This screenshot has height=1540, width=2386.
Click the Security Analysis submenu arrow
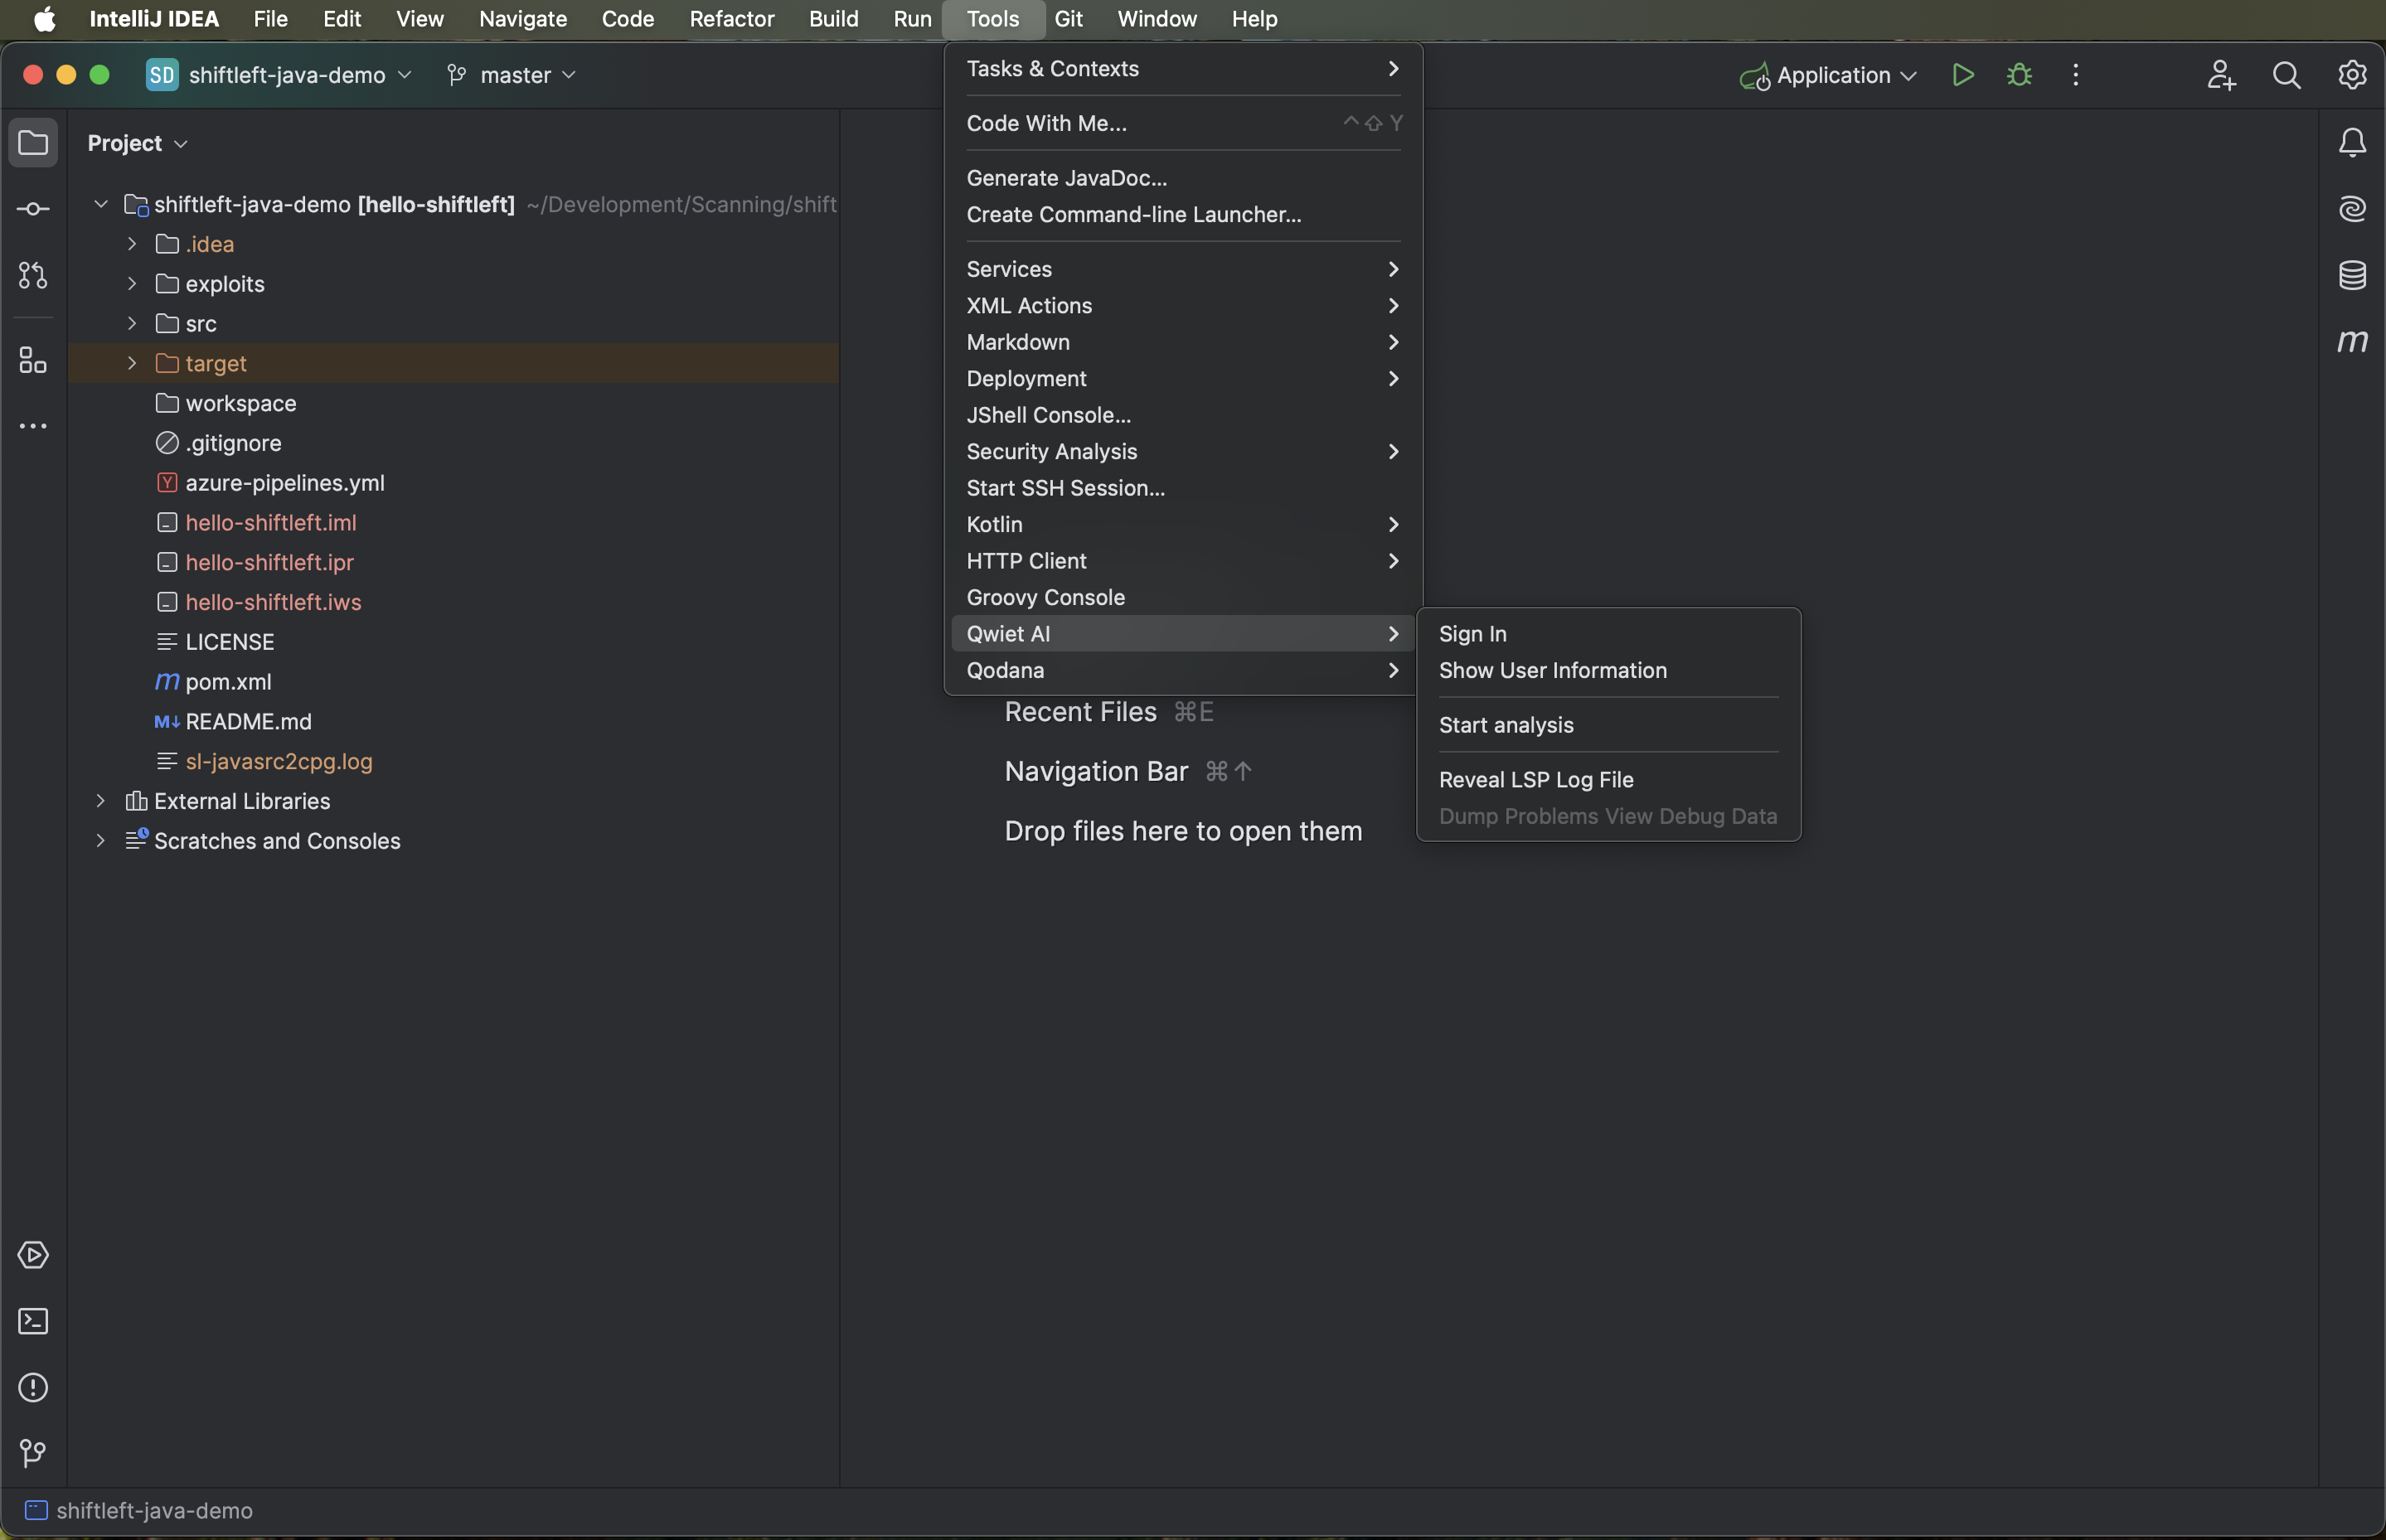pyautogui.click(x=1389, y=450)
